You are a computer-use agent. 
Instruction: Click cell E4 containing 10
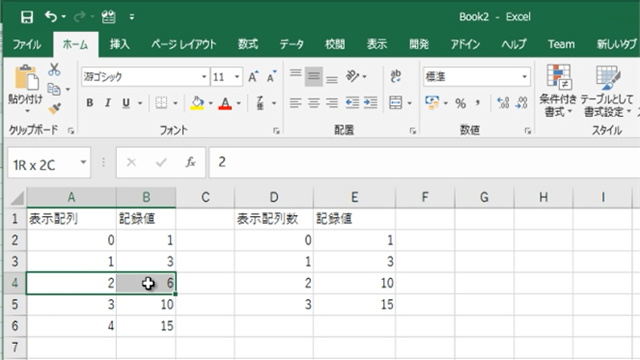click(354, 283)
